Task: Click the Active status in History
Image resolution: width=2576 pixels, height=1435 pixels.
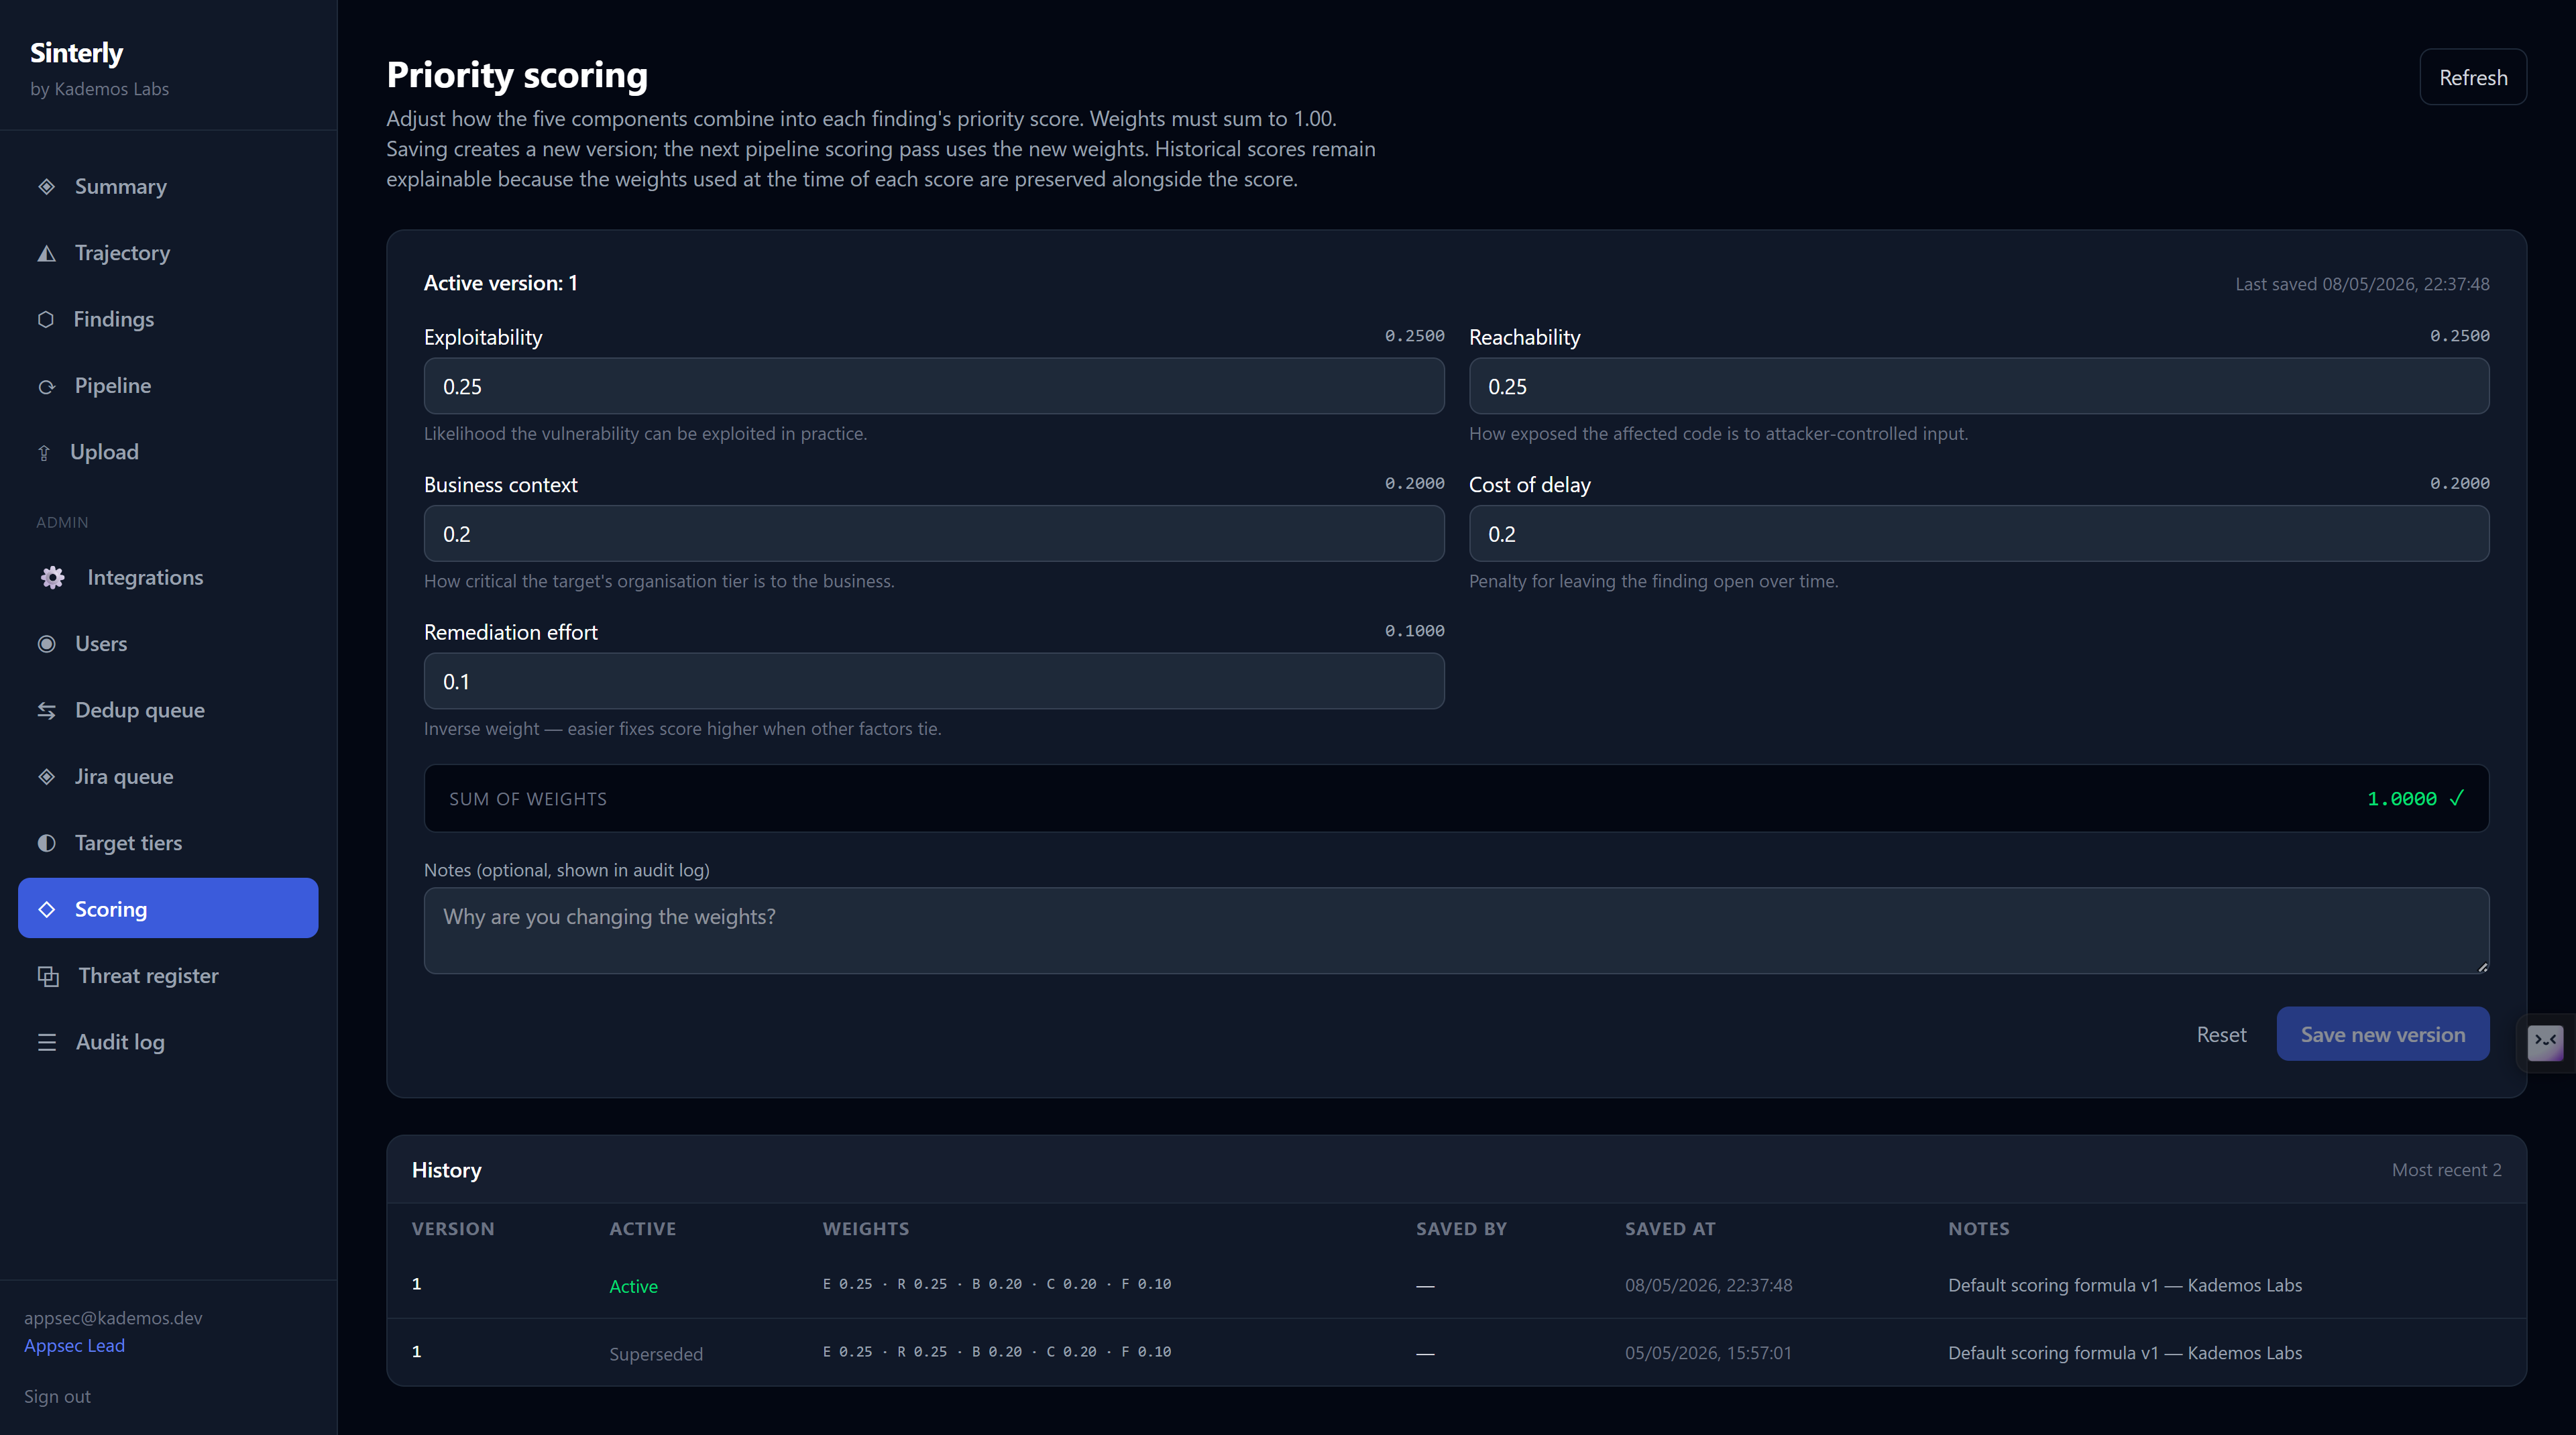Action: (633, 1286)
